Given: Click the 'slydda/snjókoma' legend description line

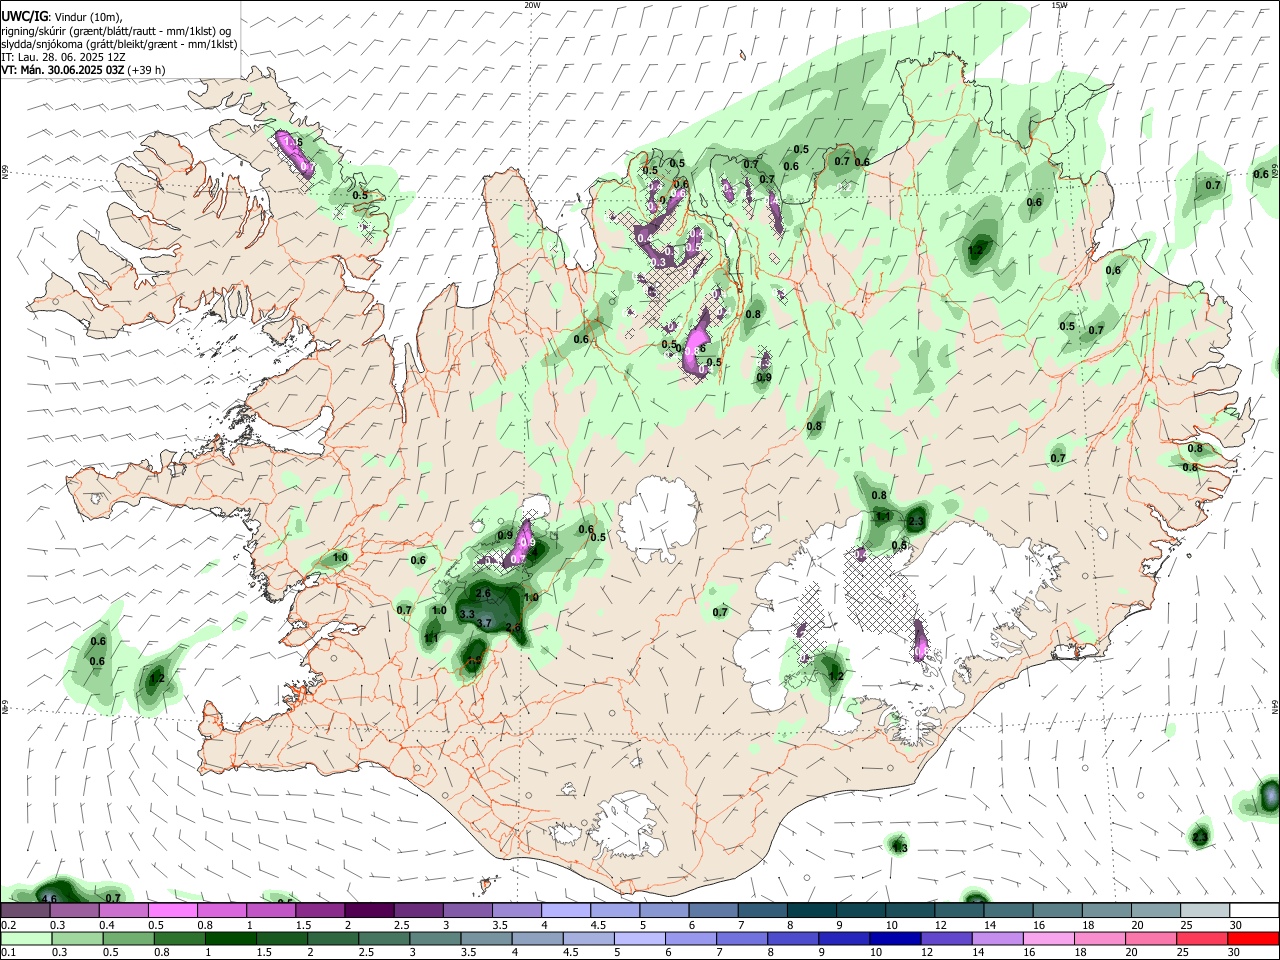Looking at the screenshot, I should (119, 44).
